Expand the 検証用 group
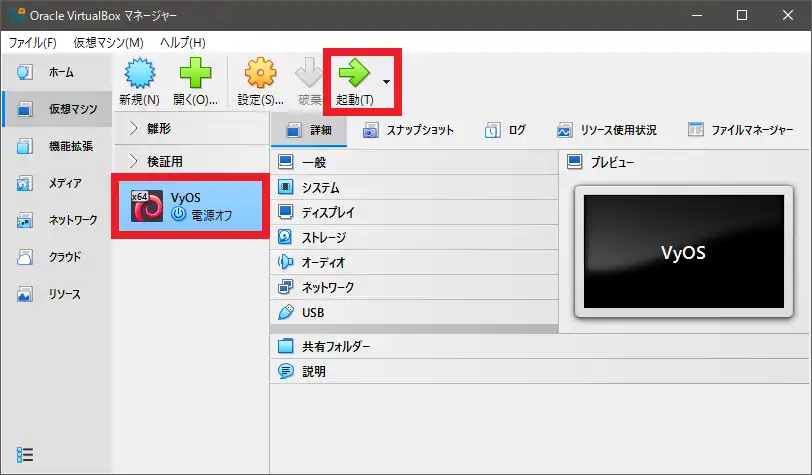The width and height of the screenshot is (812, 475). [133, 161]
